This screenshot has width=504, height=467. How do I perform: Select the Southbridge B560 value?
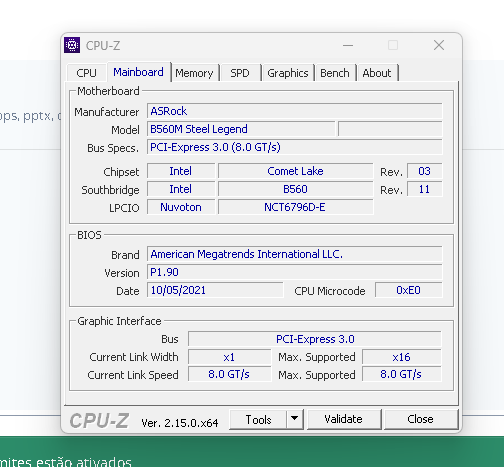295,189
